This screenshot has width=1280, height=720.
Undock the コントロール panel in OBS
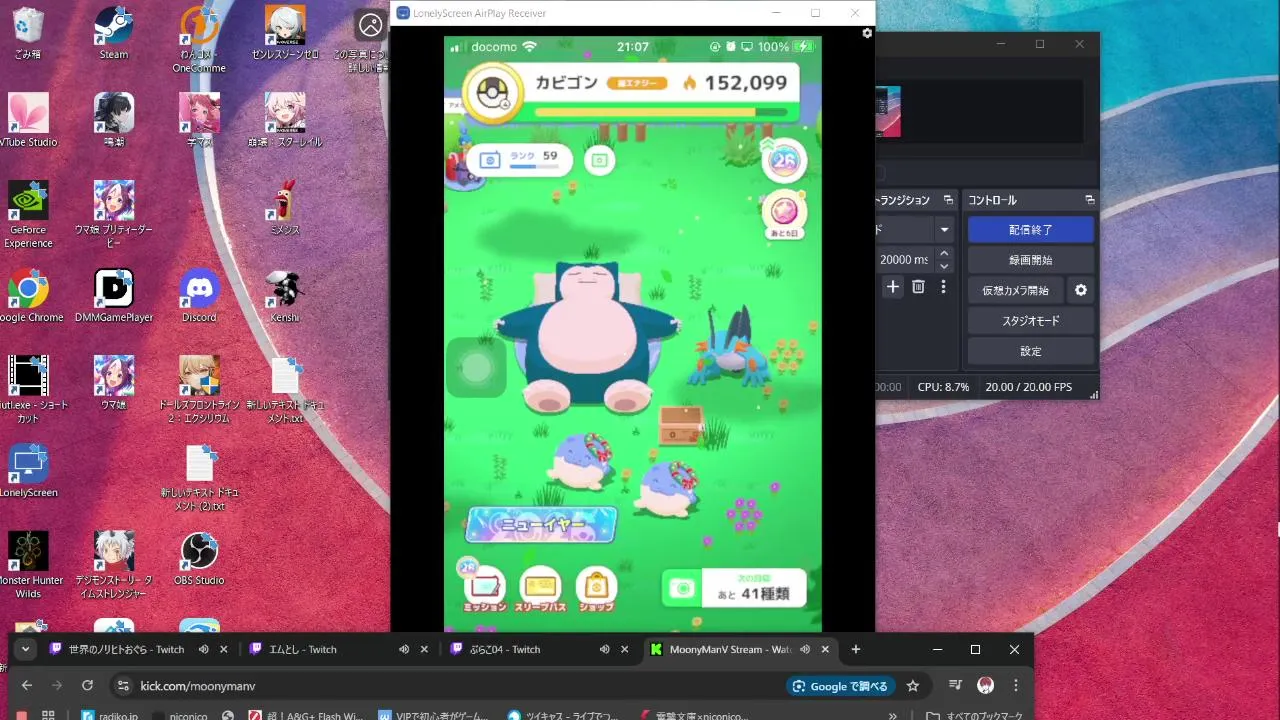(1088, 200)
